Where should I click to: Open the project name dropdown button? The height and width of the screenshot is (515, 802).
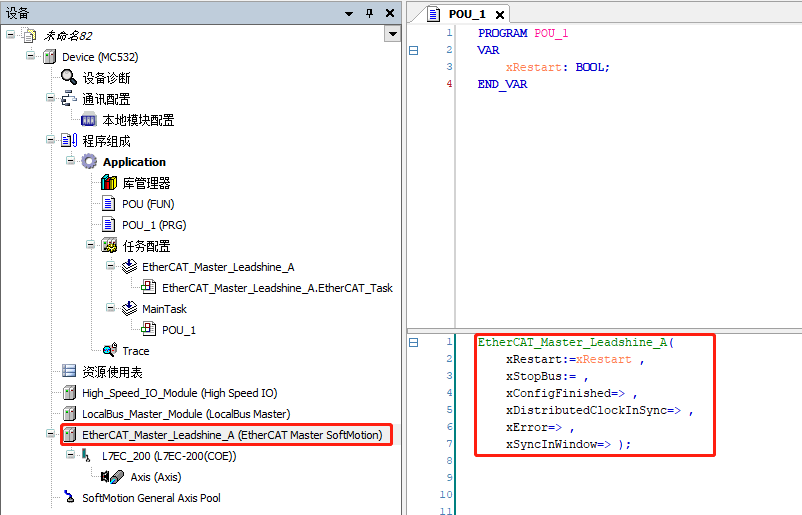[x=392, y=34]
